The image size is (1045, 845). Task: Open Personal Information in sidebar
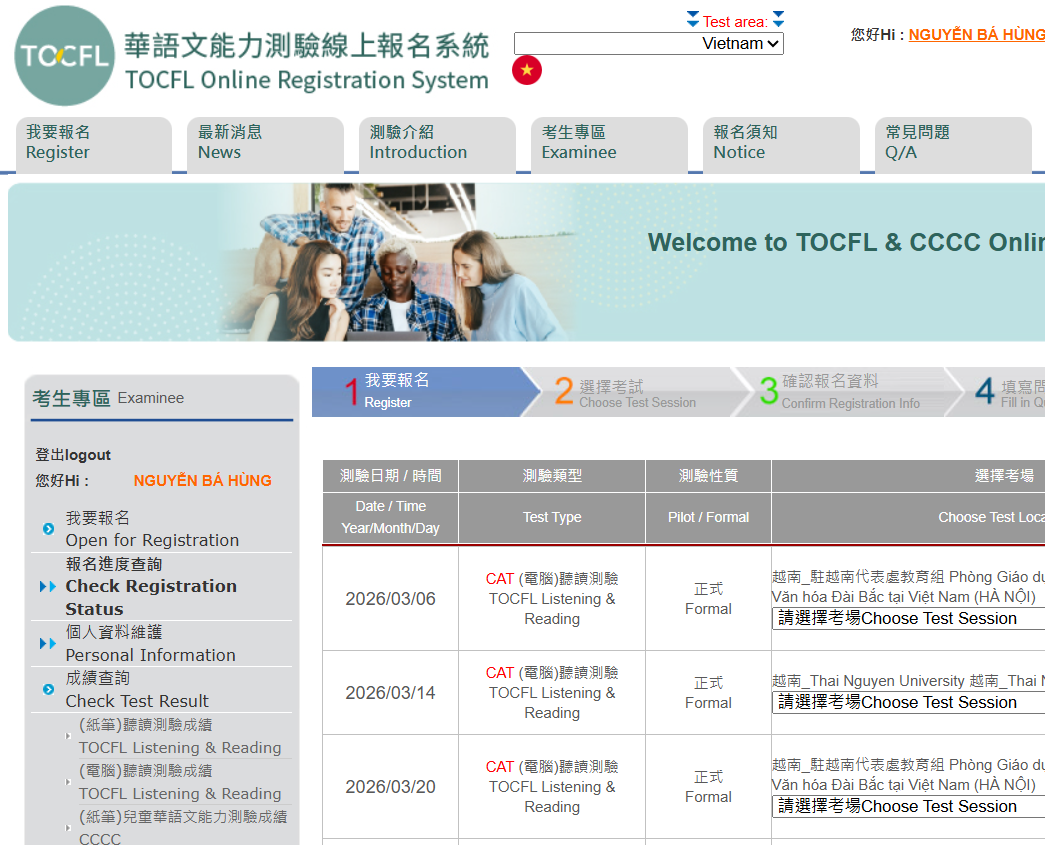(150, 655)
